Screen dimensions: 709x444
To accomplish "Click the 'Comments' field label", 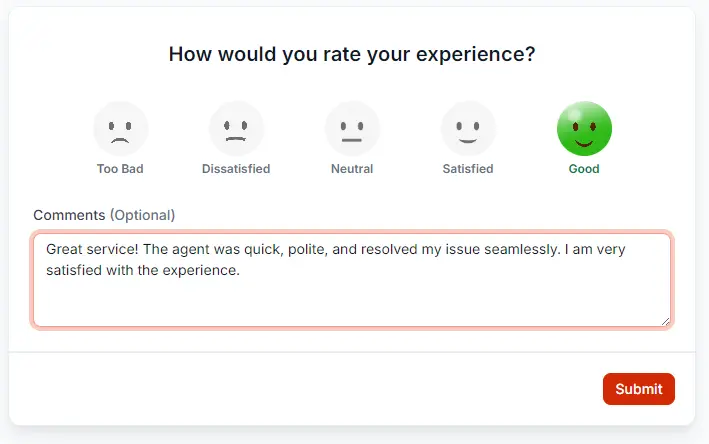I will click(69, 215).
